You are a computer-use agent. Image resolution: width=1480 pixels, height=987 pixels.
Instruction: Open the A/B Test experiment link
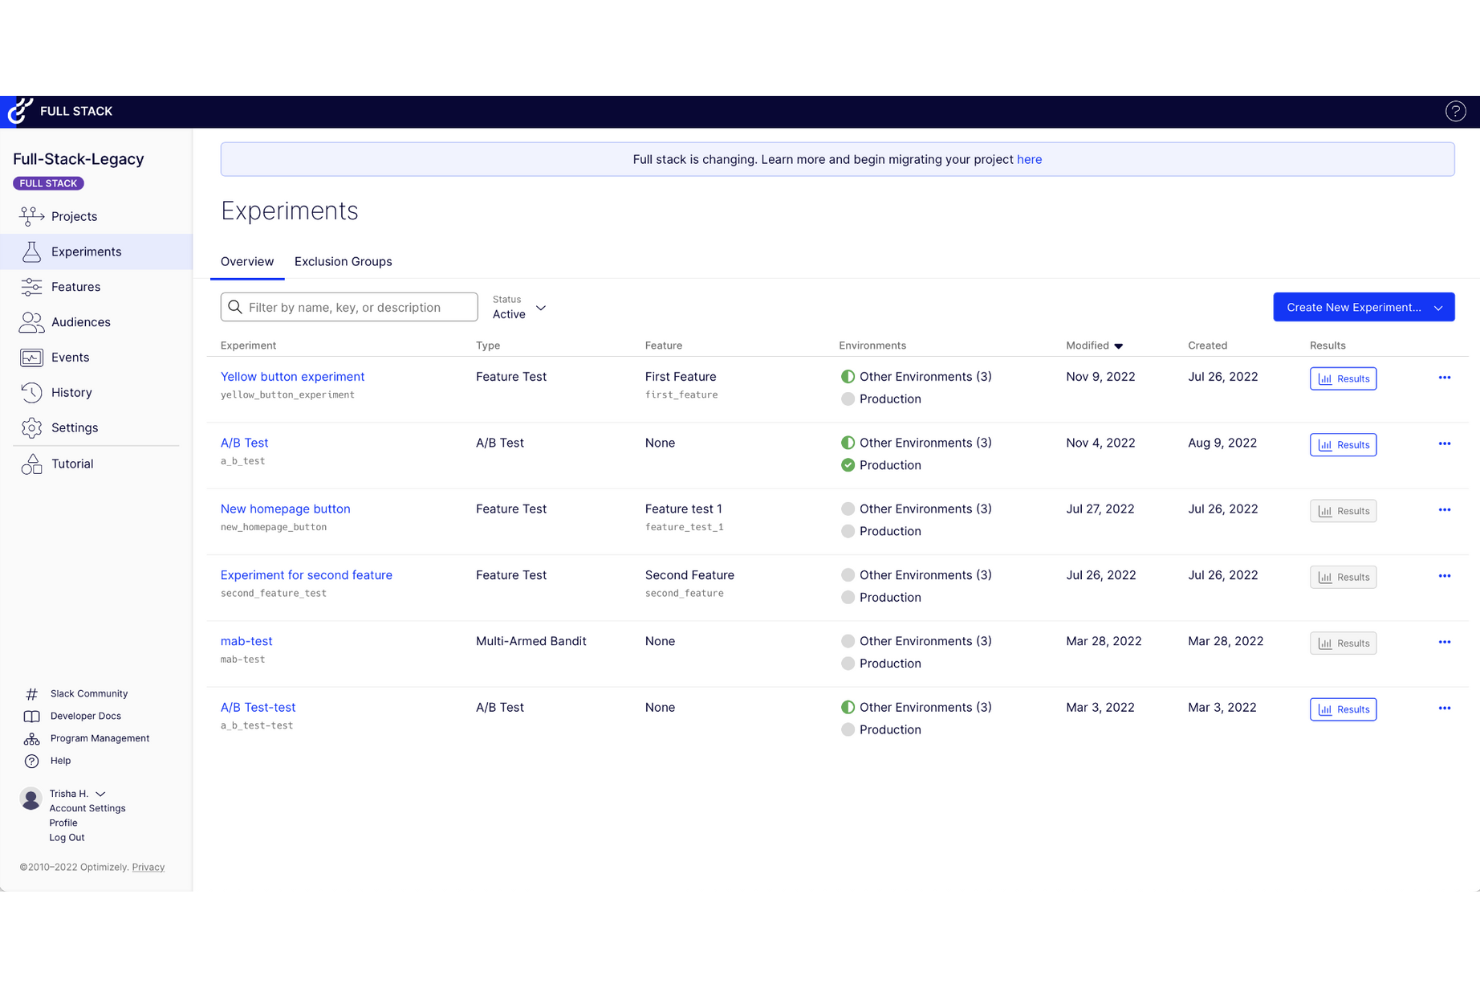pos(244,443)
